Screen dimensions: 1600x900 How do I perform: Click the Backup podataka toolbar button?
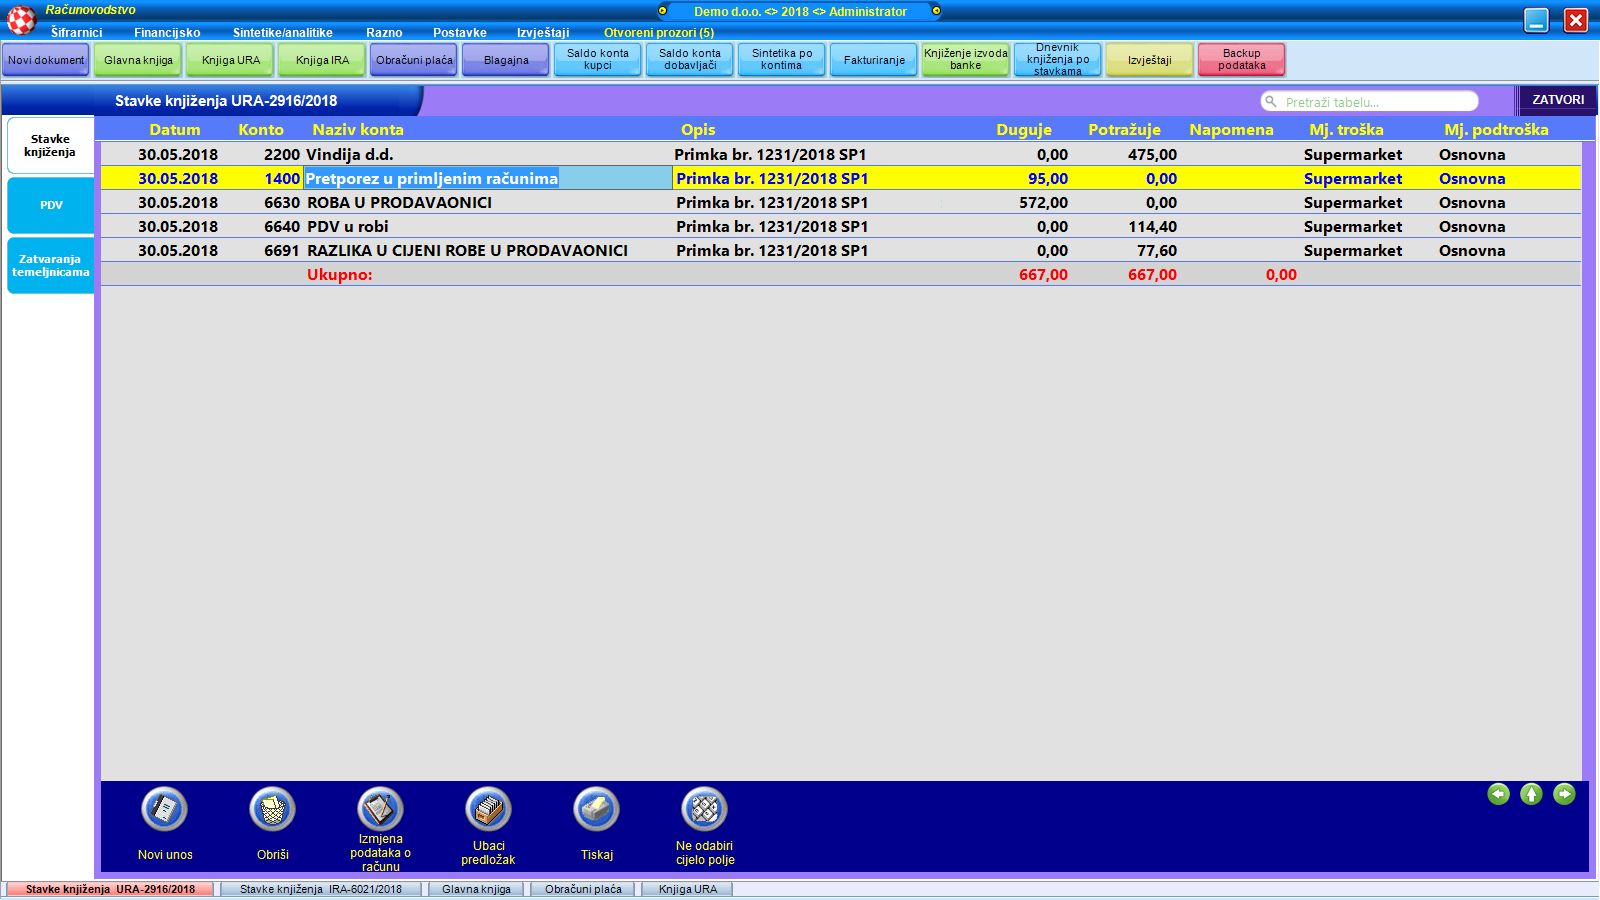pyautogui.click(x=1241, y=60)
